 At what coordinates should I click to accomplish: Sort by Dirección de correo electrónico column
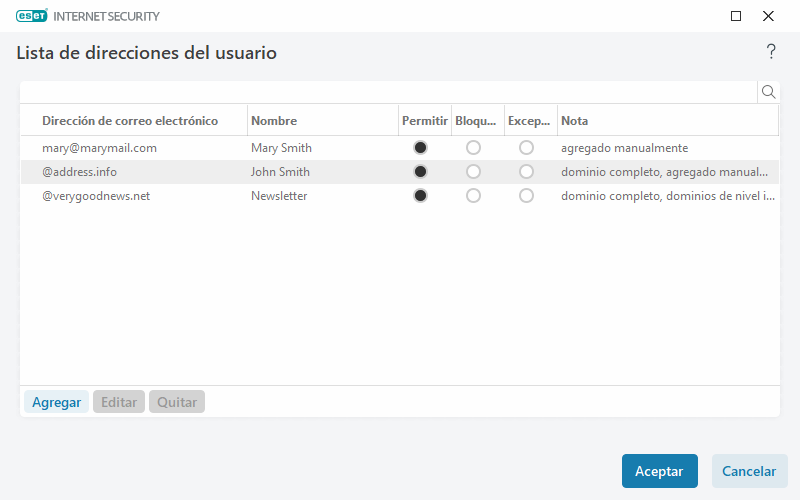130,121
